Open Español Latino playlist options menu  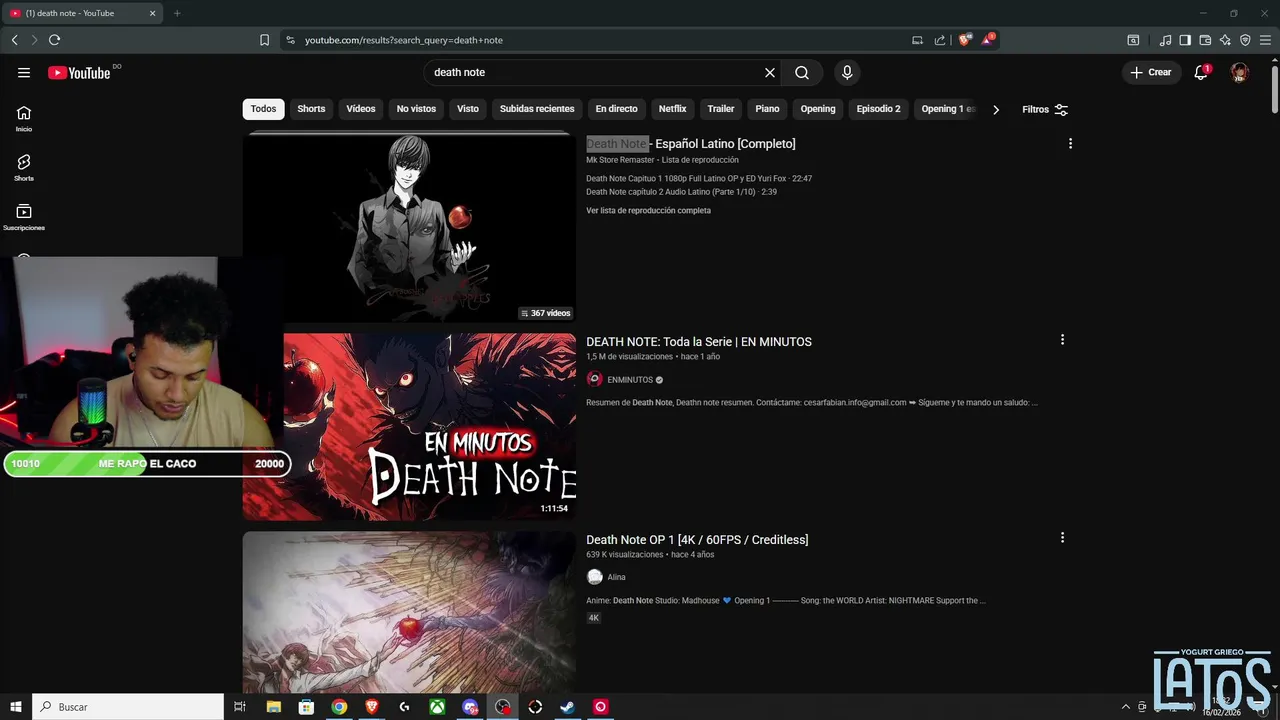click(x=1070, y=143)
